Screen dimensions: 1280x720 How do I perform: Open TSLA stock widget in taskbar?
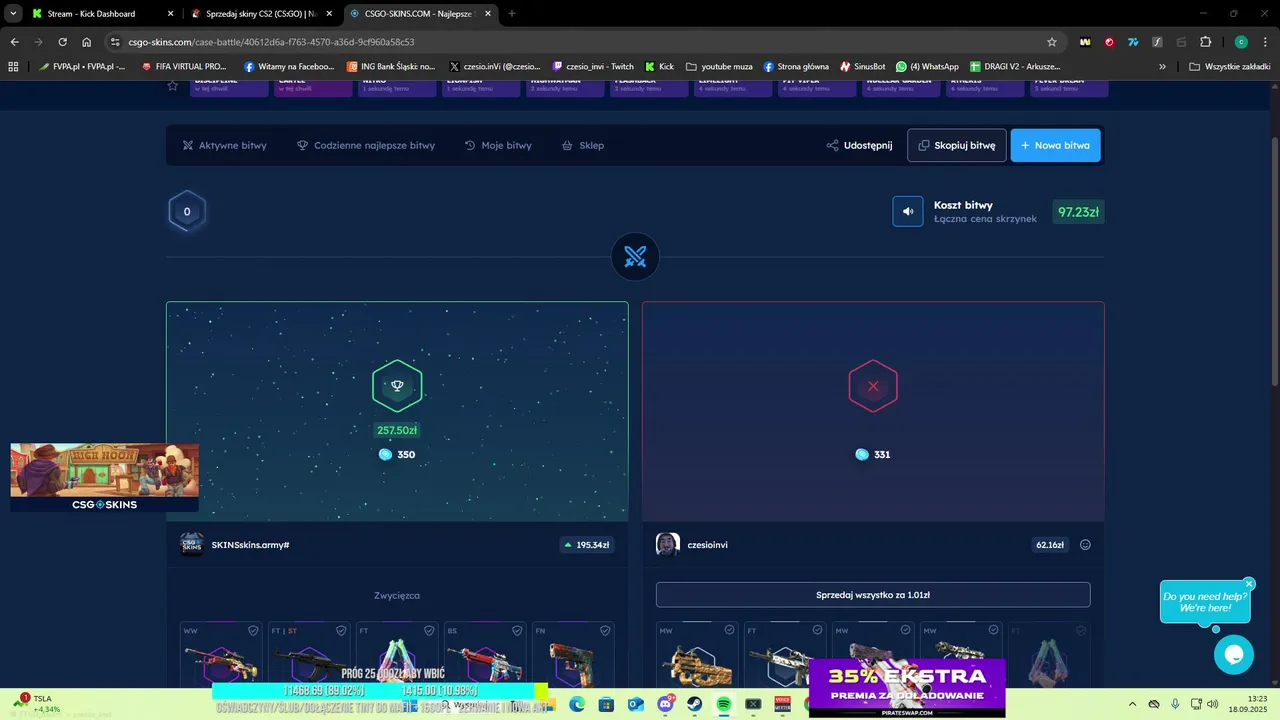point(37,704)
